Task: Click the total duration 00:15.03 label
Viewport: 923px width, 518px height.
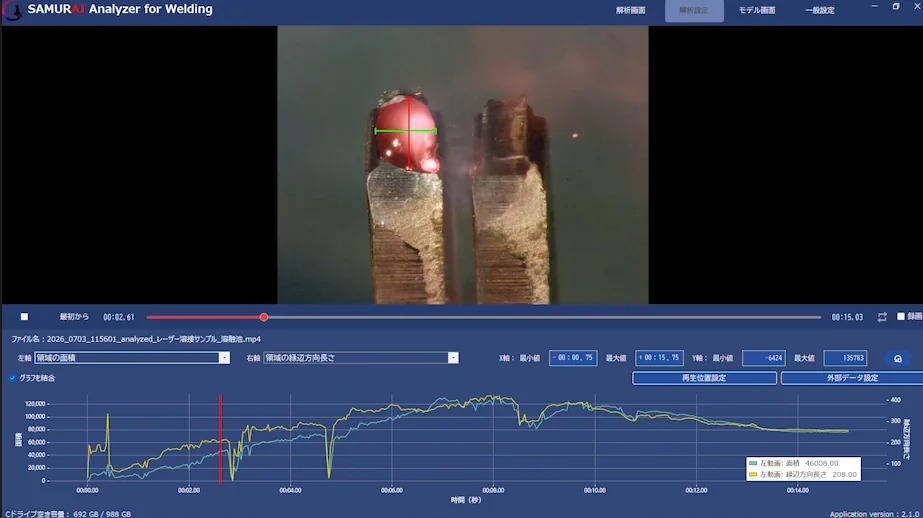Action: pos(847,317)
